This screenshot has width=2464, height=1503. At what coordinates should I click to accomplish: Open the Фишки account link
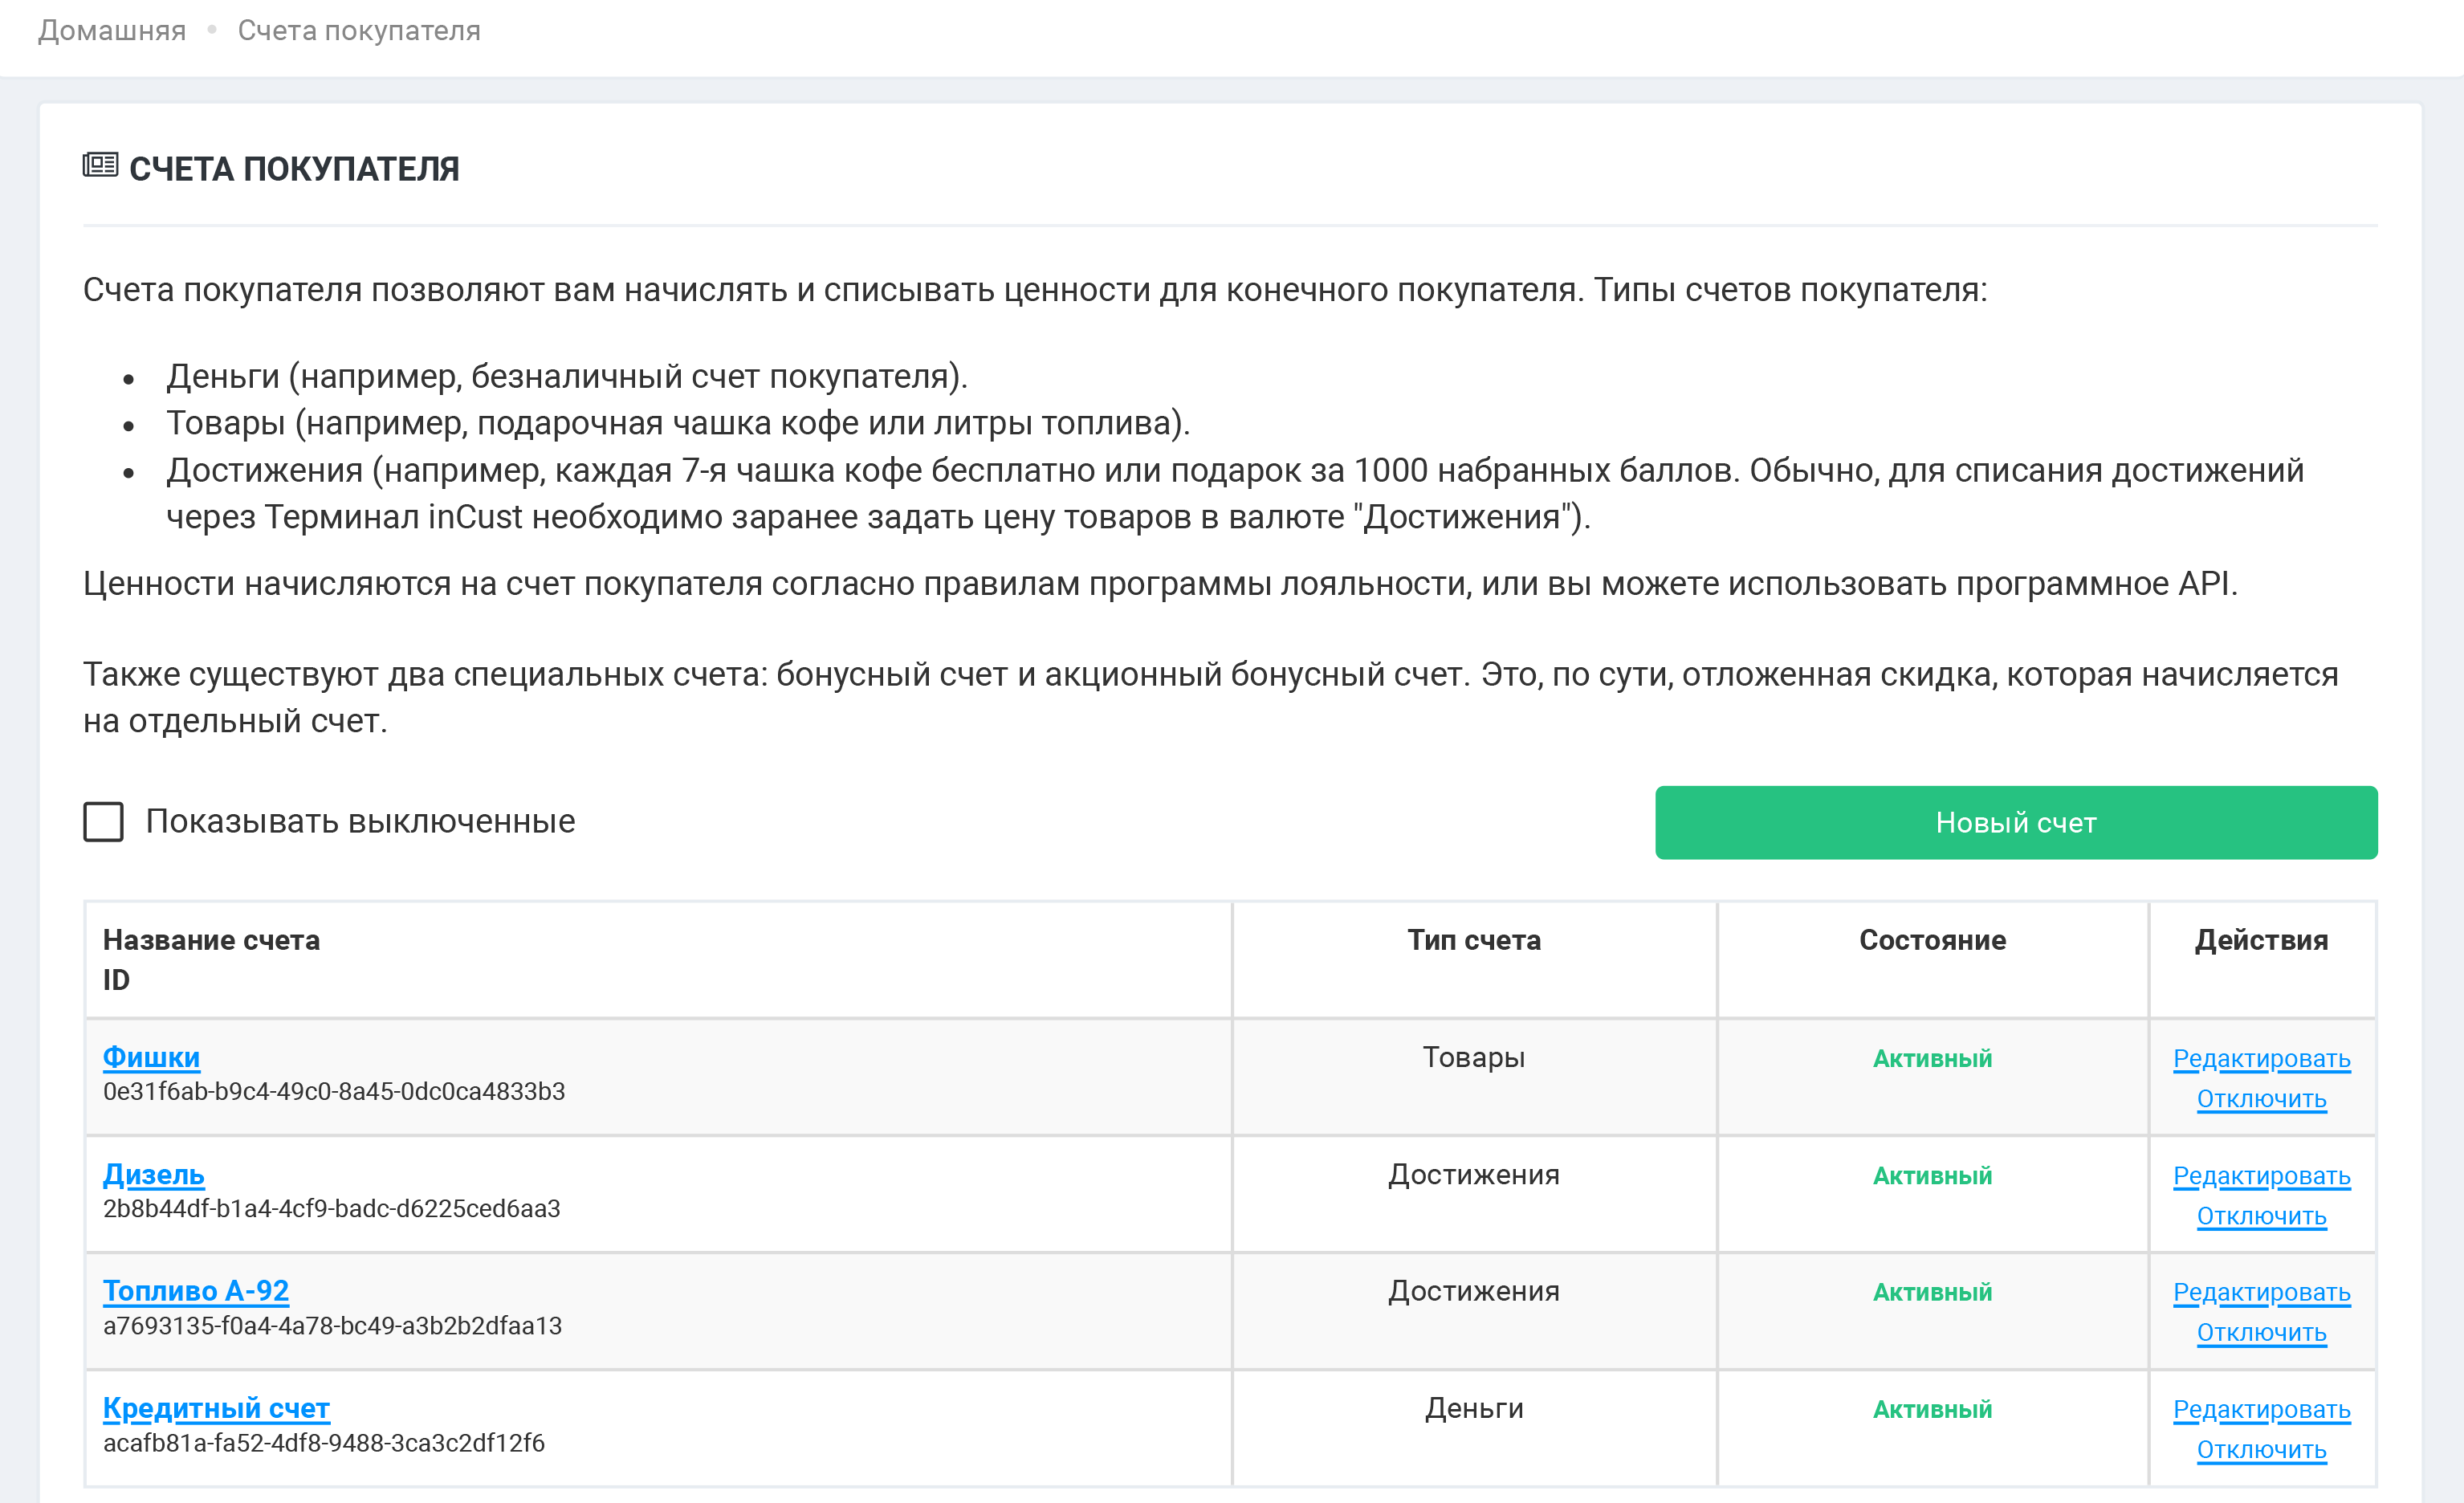pyautogui.click(x=151, y=1057)
